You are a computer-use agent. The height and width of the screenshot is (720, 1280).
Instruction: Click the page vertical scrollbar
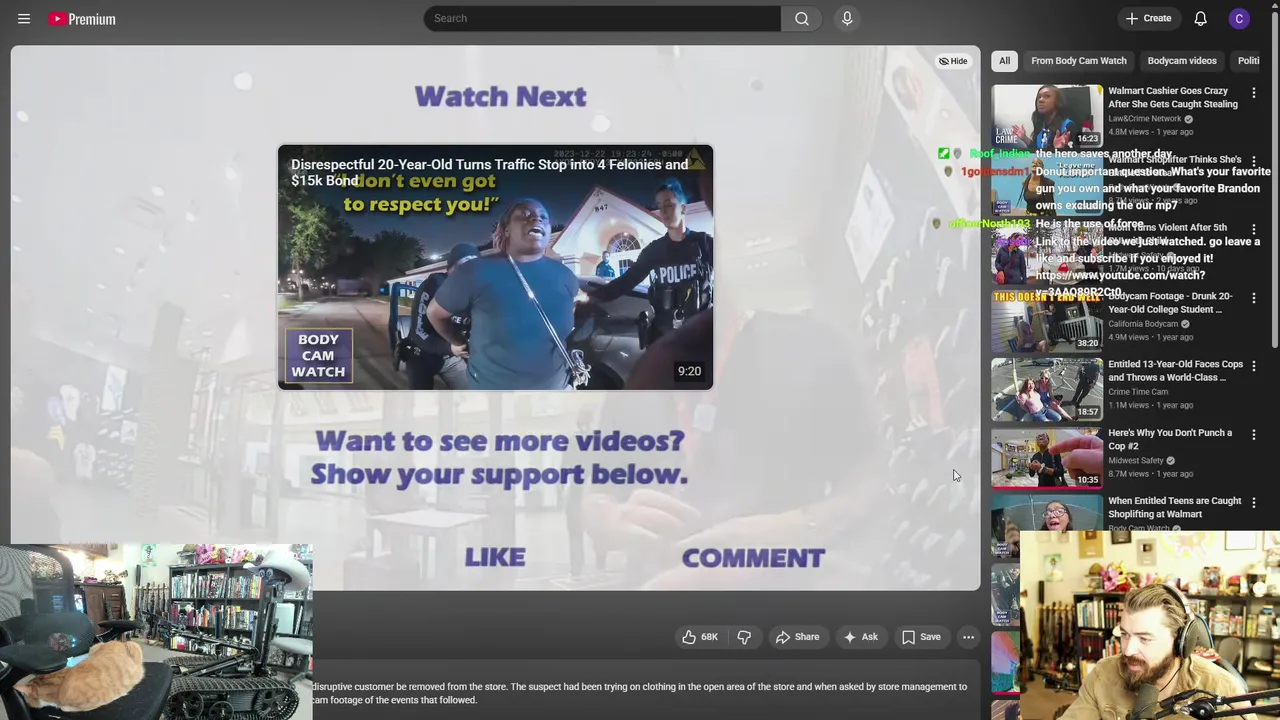click(1275, 180)
